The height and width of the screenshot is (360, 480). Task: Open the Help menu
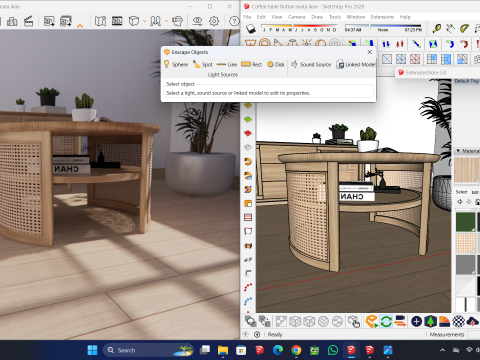point(405,17)
